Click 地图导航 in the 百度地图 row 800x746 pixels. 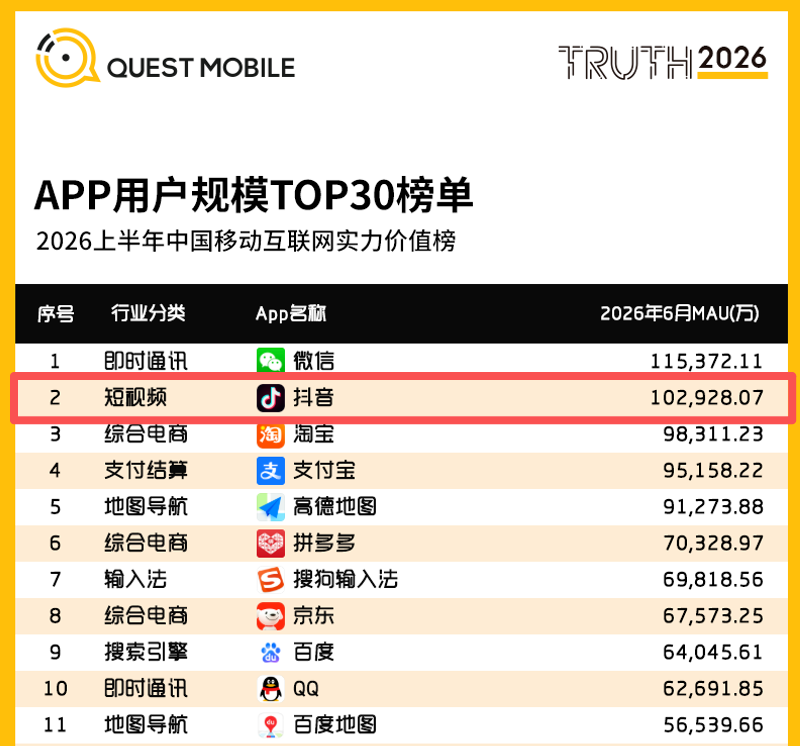[x=146, y=725]
